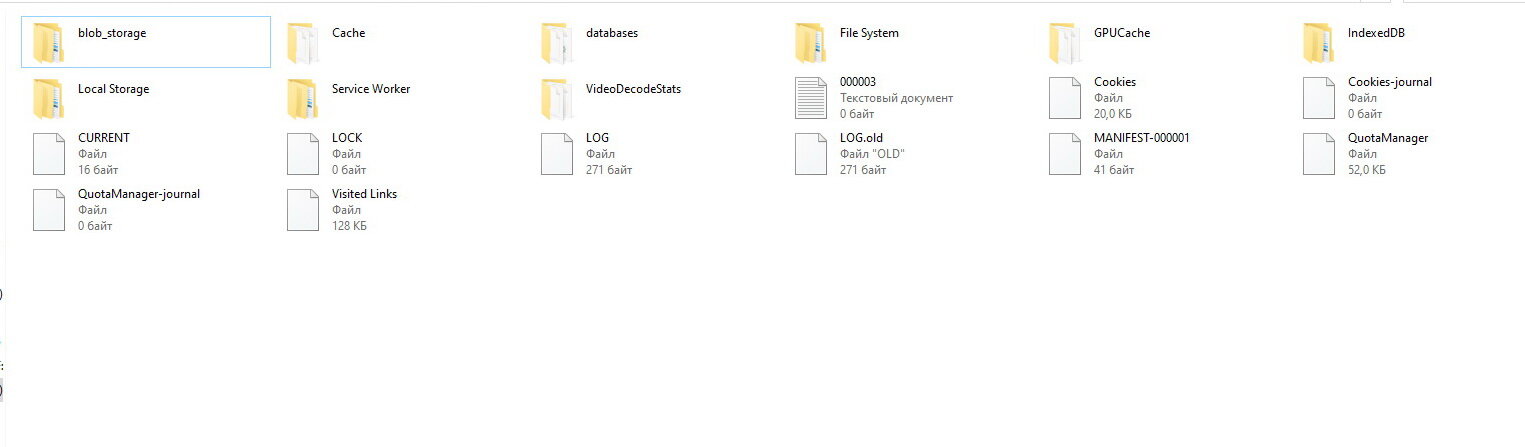Select the IndexedDB folder icon

coord(1318,42)
